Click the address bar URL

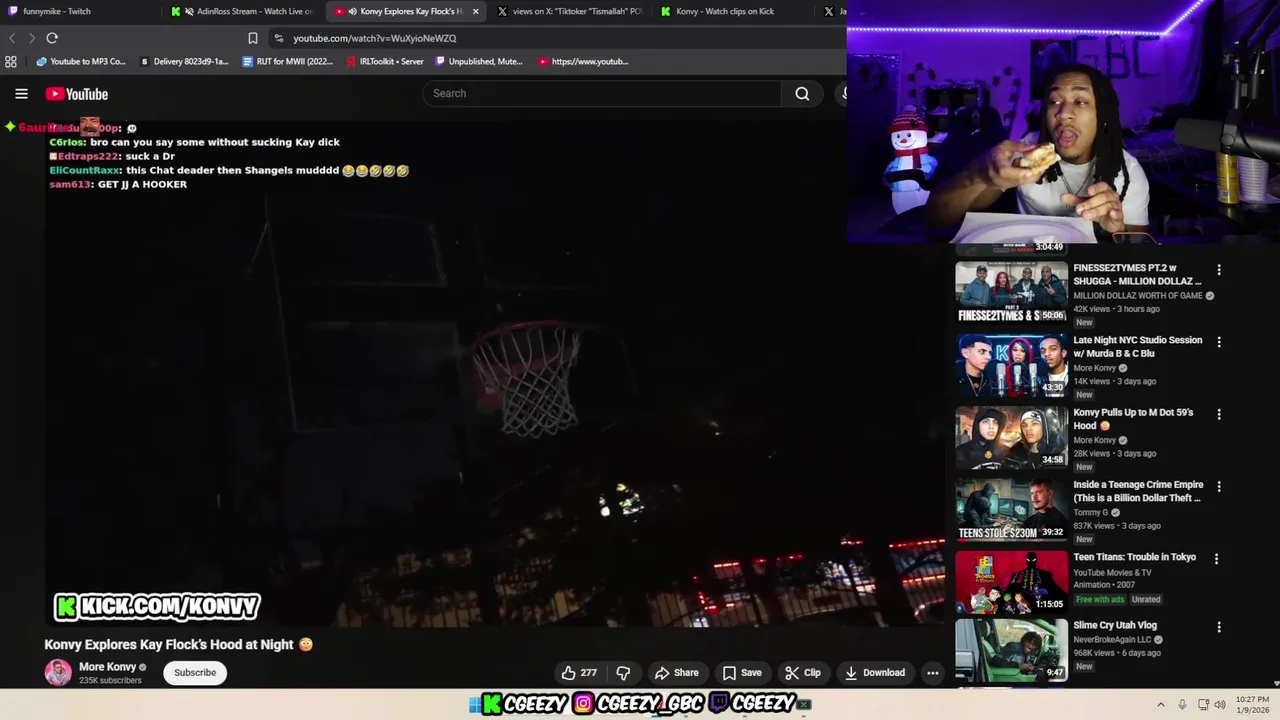coord(375,38)
